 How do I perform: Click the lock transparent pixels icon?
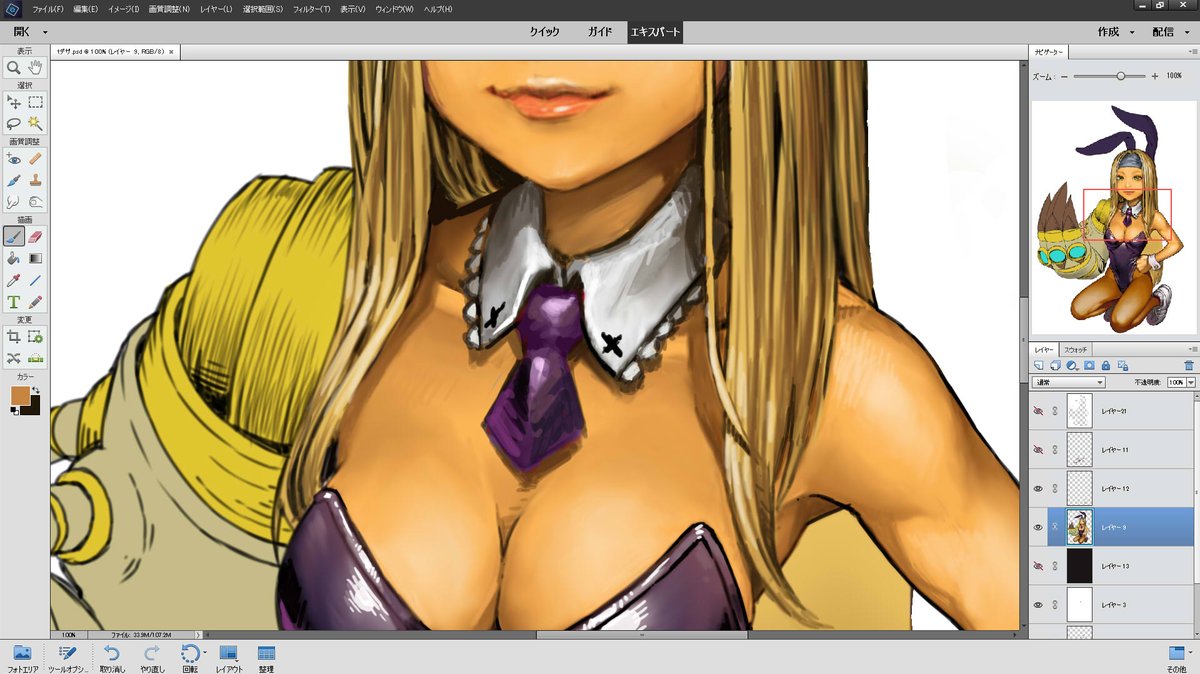click(x=1121, y=366)
